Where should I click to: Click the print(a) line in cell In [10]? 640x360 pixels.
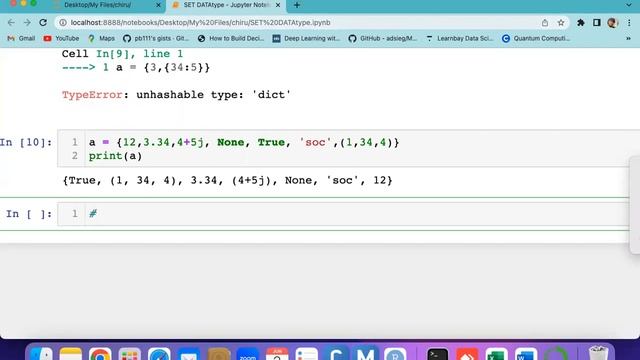(116, 156)
